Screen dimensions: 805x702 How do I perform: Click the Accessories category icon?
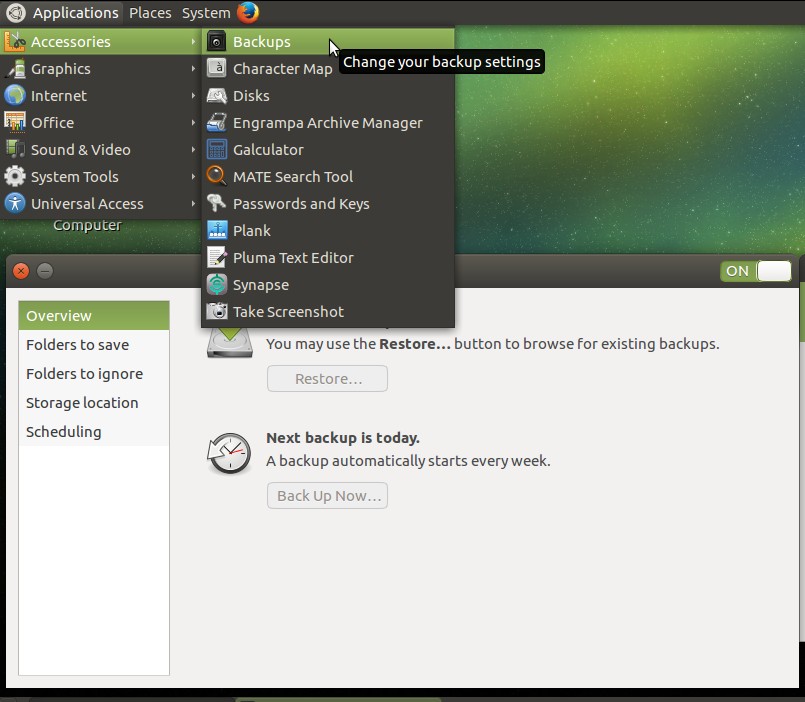(x=15, y=42)
